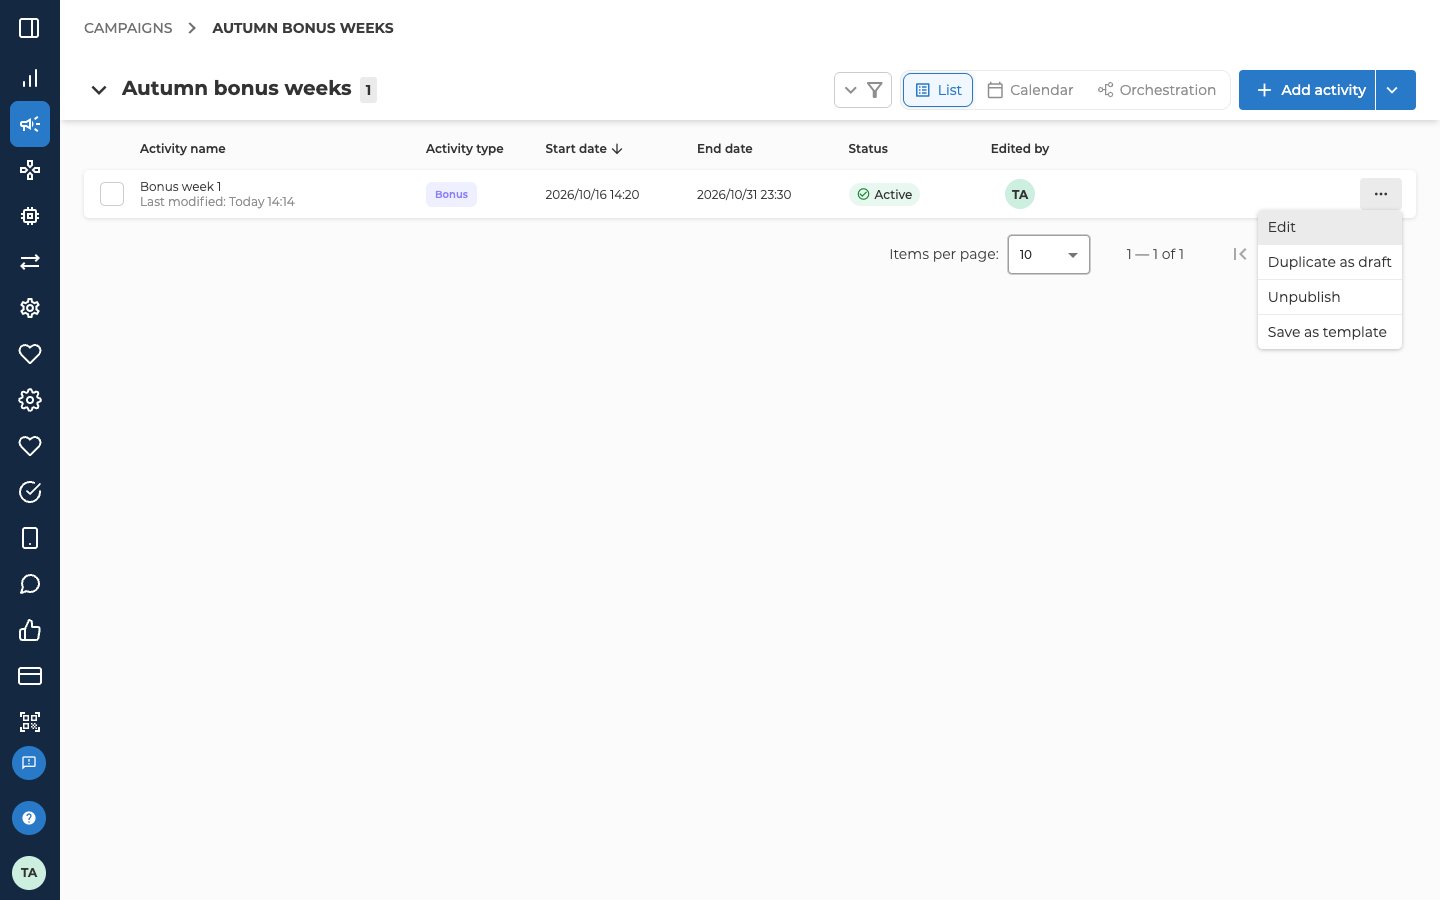Click the activity count badge 1

coord(368,90)
